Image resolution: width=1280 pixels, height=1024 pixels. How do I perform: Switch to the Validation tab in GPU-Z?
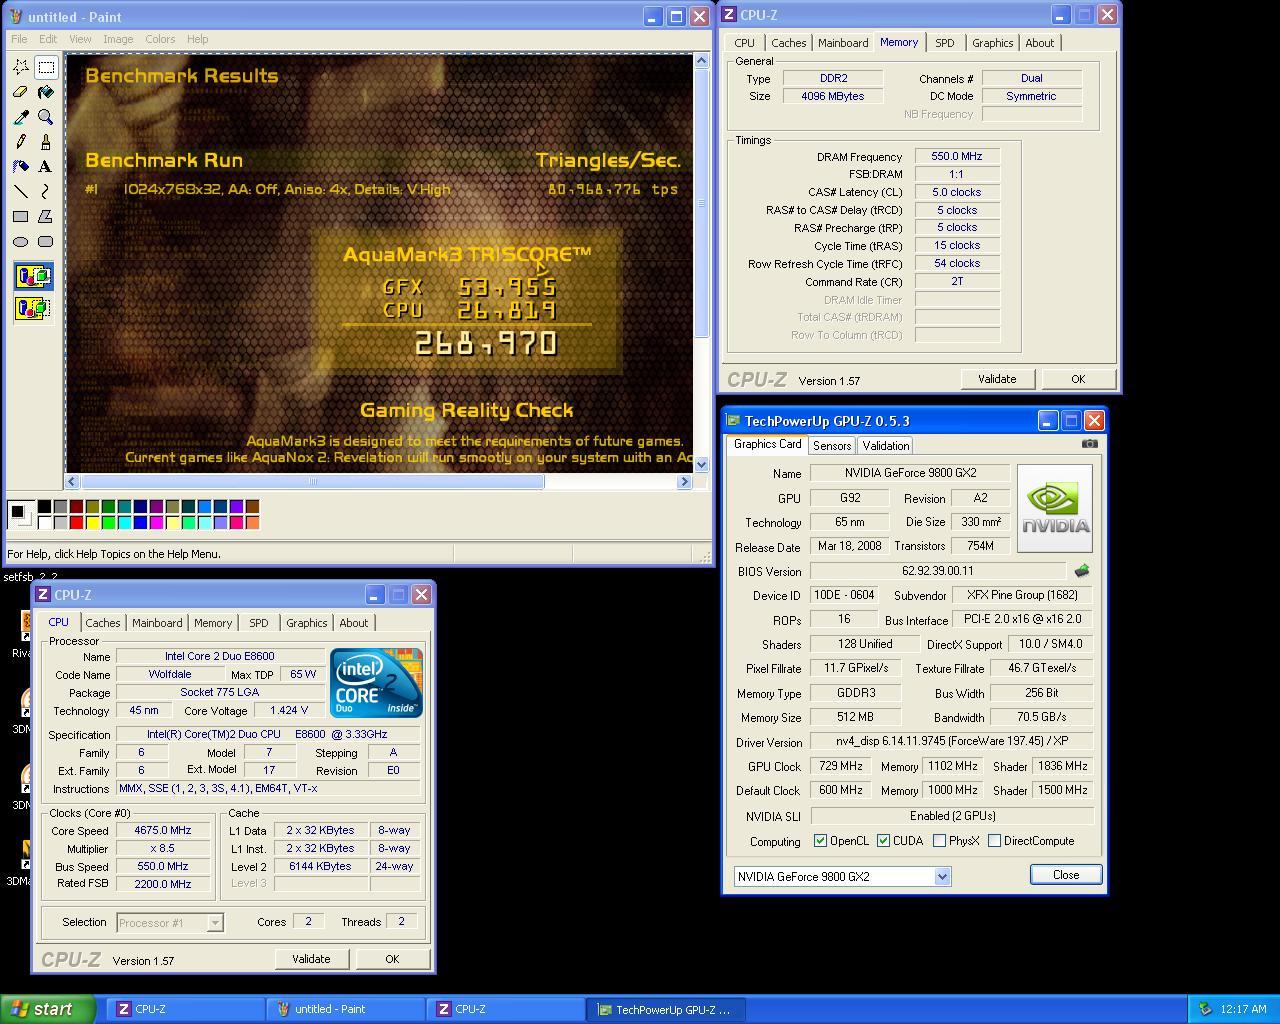tap(886, 446)
